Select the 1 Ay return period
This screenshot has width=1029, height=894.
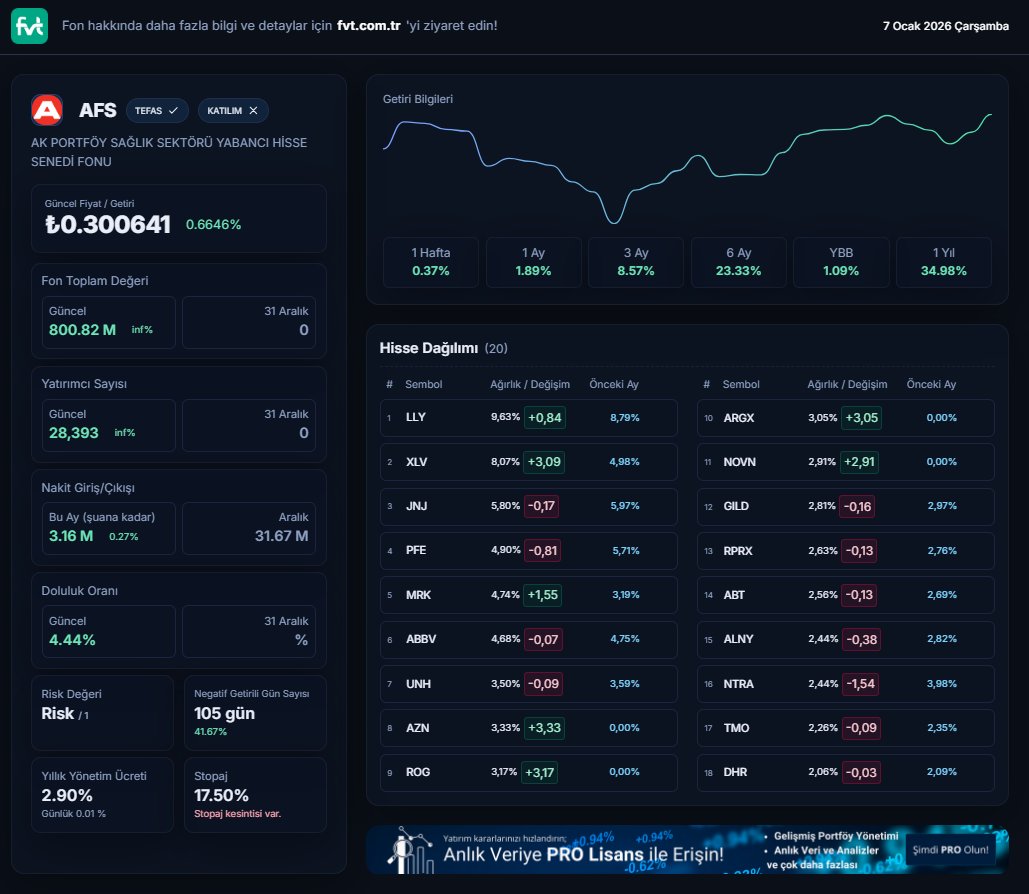tap(533, 262)
